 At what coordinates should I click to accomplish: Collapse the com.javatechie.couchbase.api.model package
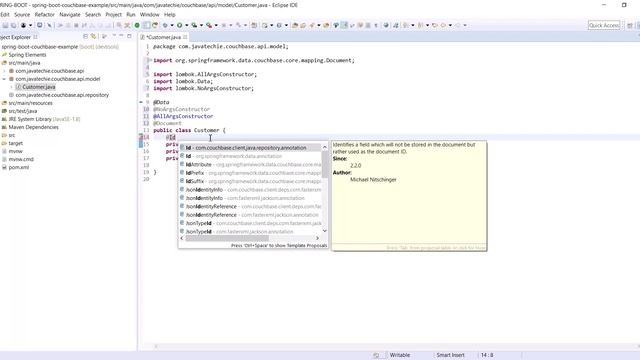(x=4, y=79)
